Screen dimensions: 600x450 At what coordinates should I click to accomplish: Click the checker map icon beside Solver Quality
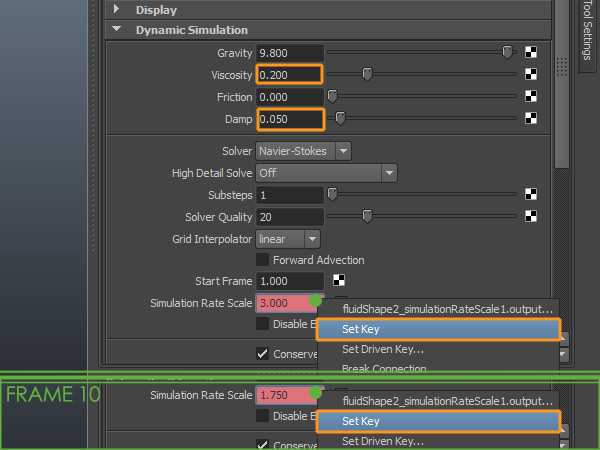click(532, 216)
